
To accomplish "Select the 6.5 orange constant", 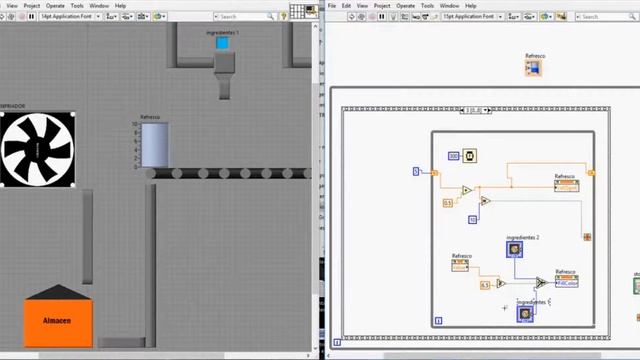I will point(485,285).
